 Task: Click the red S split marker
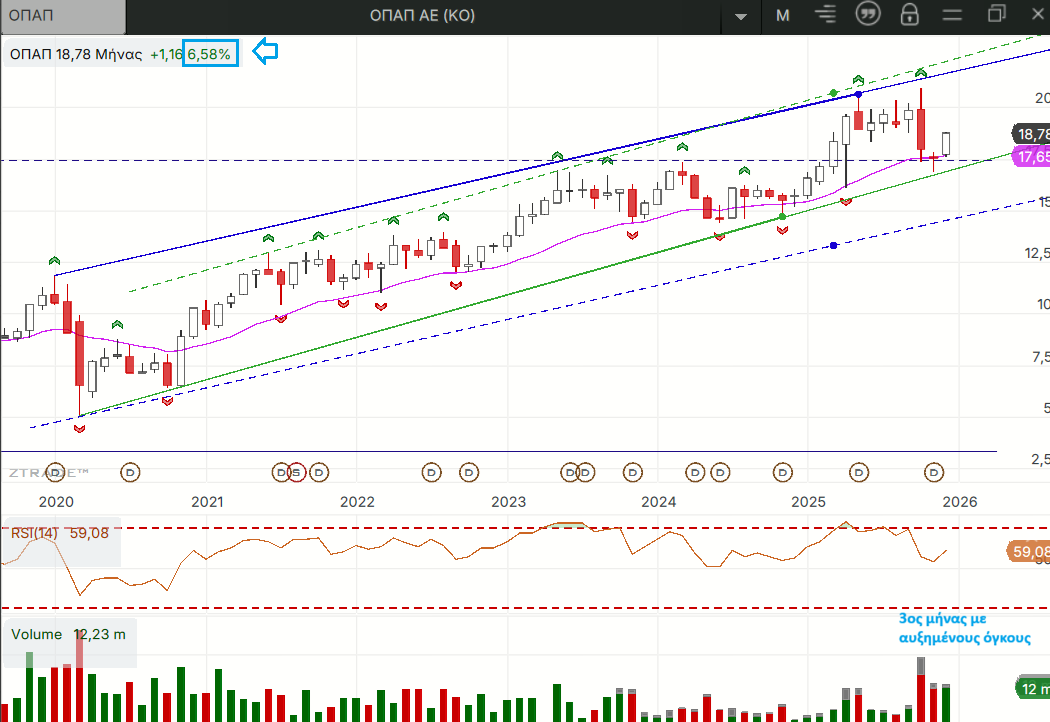coord(295,471)
